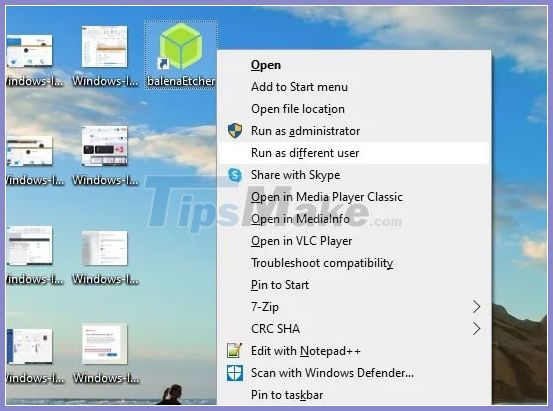Click the Skype icon in context menu
The height and width of the screenshot is (411, 553).
[x=235, y=175]
